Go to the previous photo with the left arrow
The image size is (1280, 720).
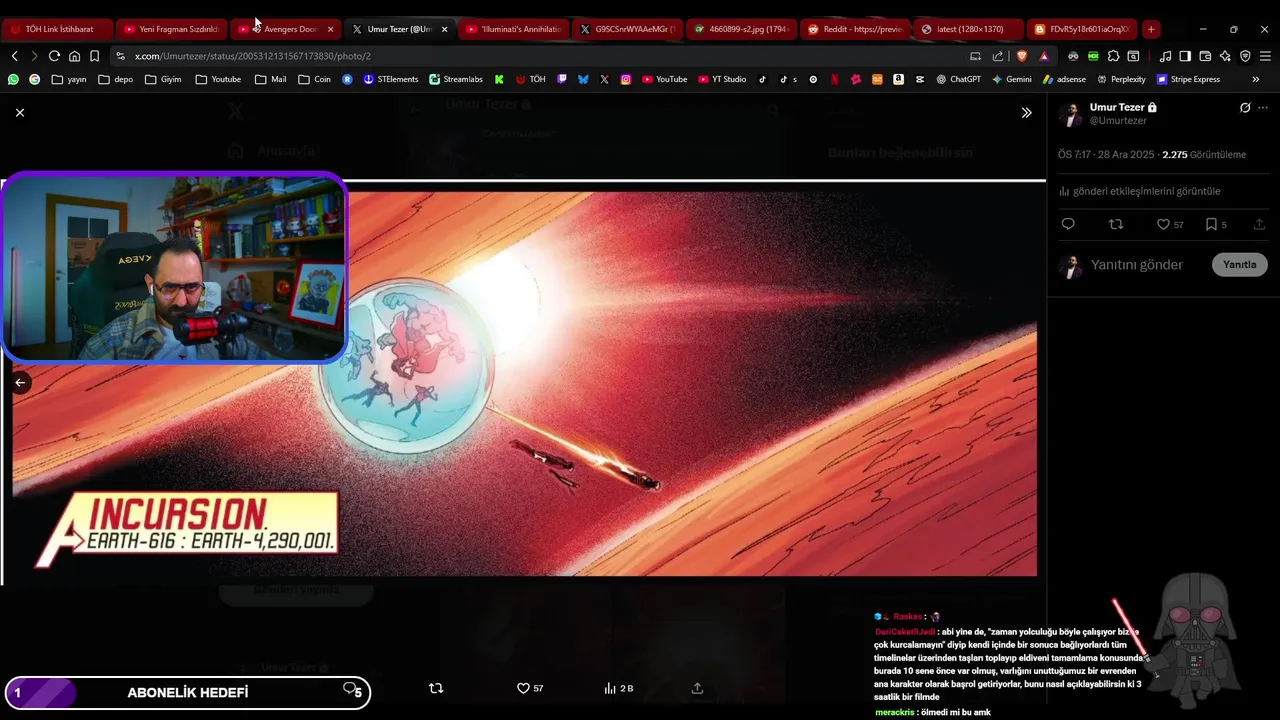click(20, 382)
